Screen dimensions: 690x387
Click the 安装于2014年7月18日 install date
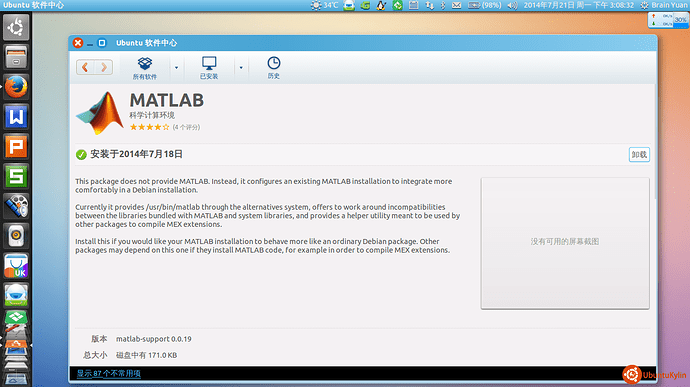click(x=136, y=154)
